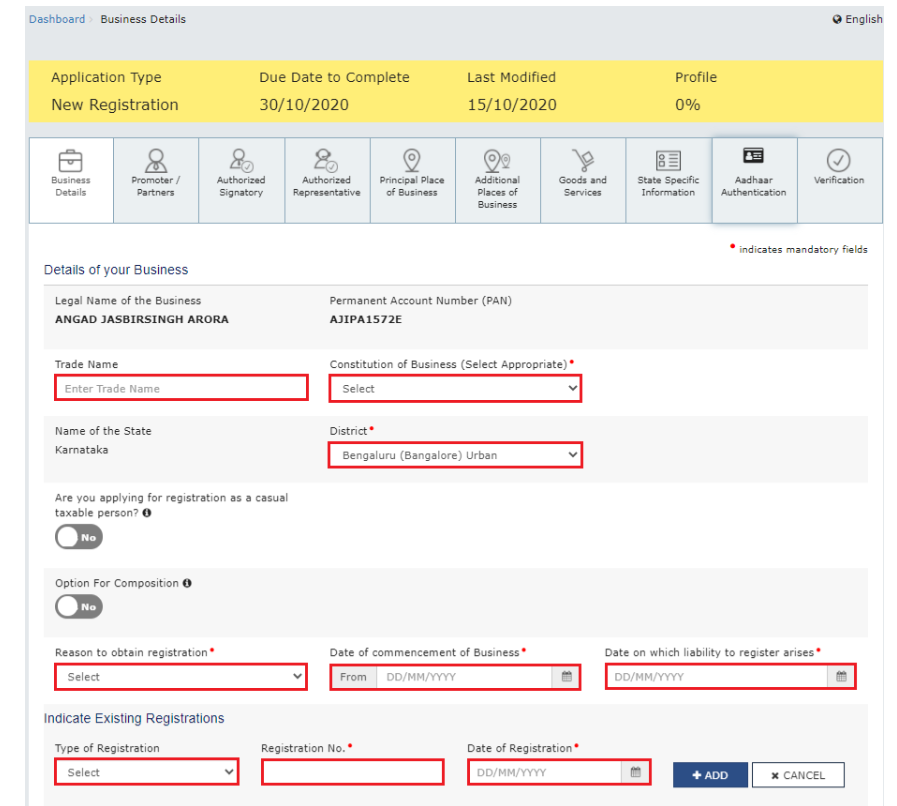Open Reason to obtain registration dropdown
Image resolution: width=897 pixels, height=806 pixels.
click(181, 677)
